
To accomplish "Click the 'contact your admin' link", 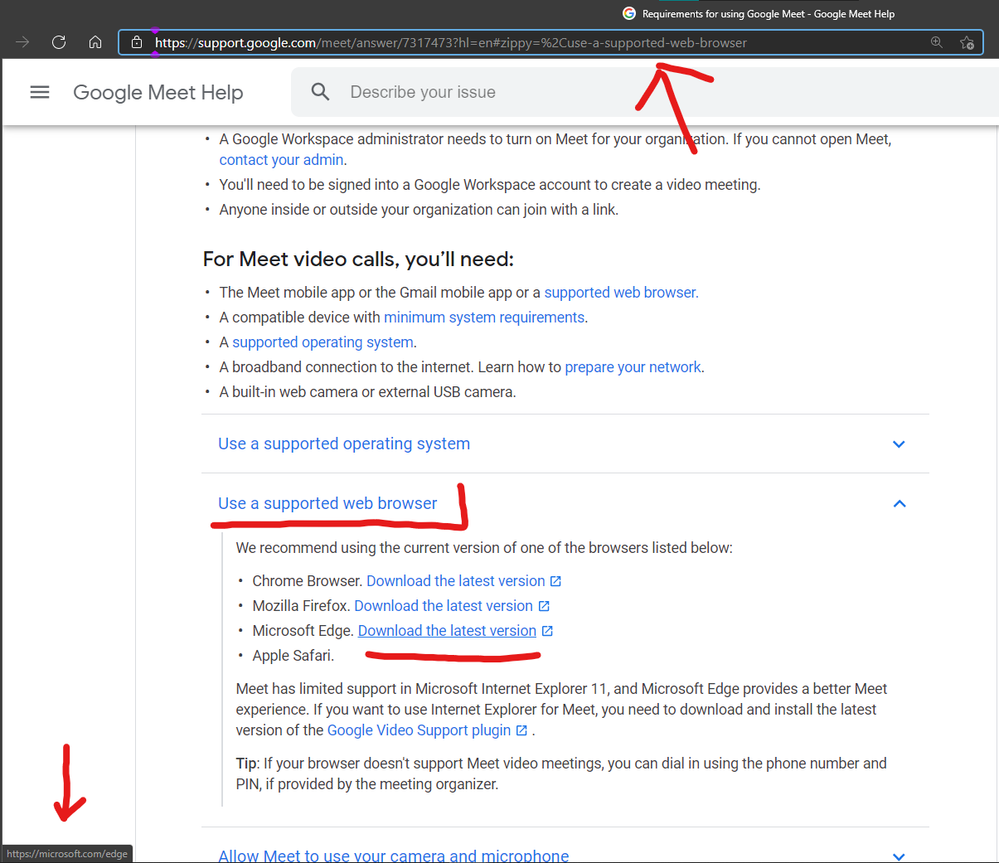I will 281,160.
